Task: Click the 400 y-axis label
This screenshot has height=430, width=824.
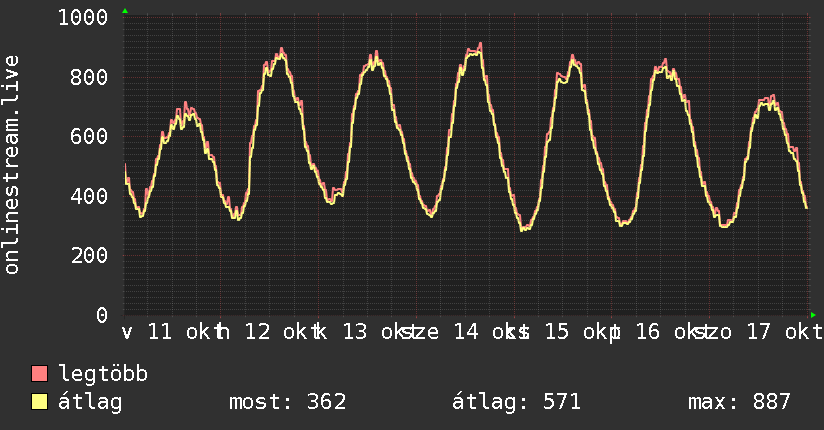Action: 89,196
